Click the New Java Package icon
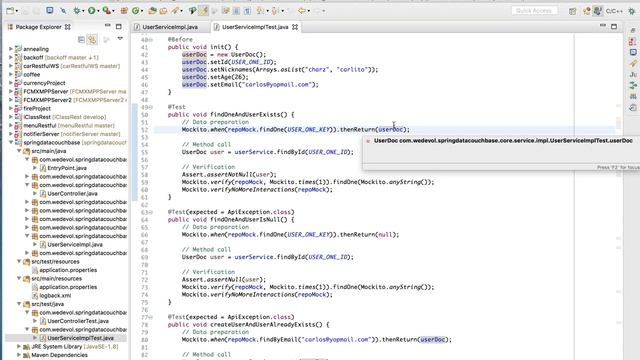 pos(124,11)
